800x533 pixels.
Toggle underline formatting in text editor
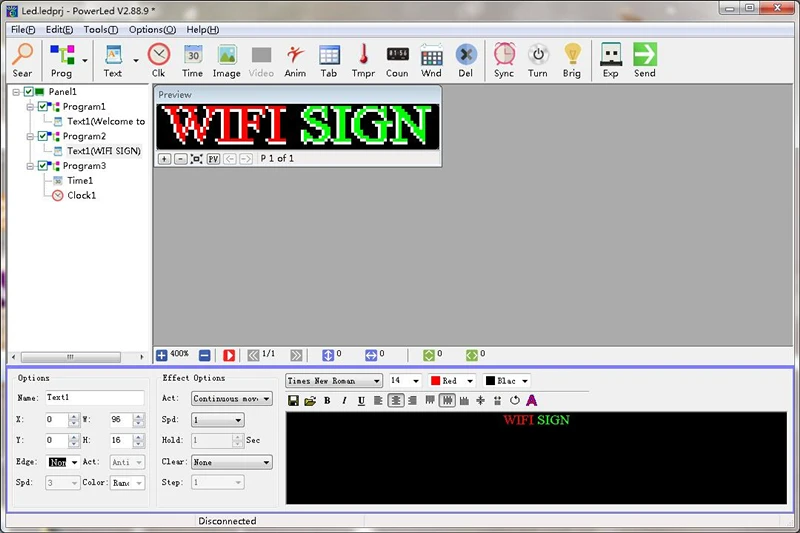[361, 401]
